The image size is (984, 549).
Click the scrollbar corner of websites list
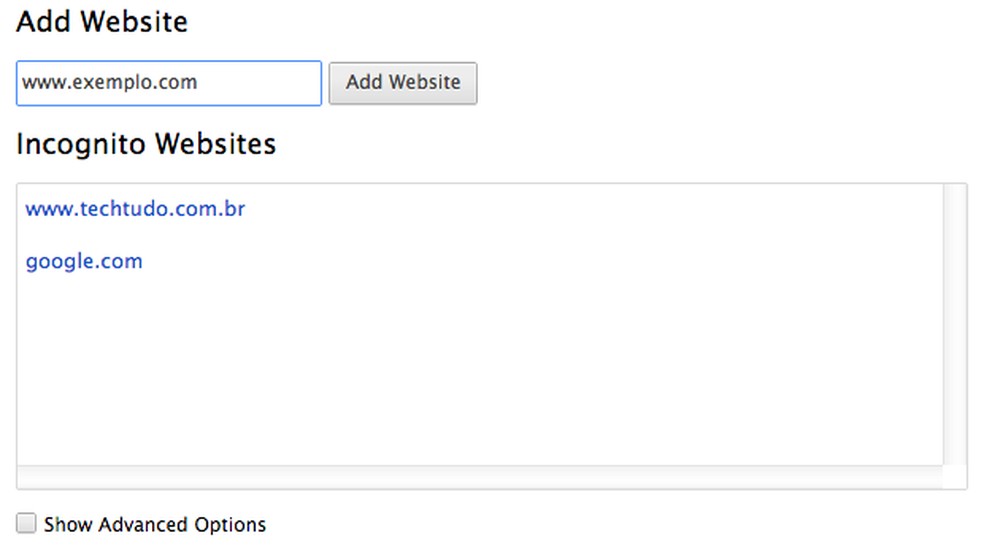[x=954, y=477]
